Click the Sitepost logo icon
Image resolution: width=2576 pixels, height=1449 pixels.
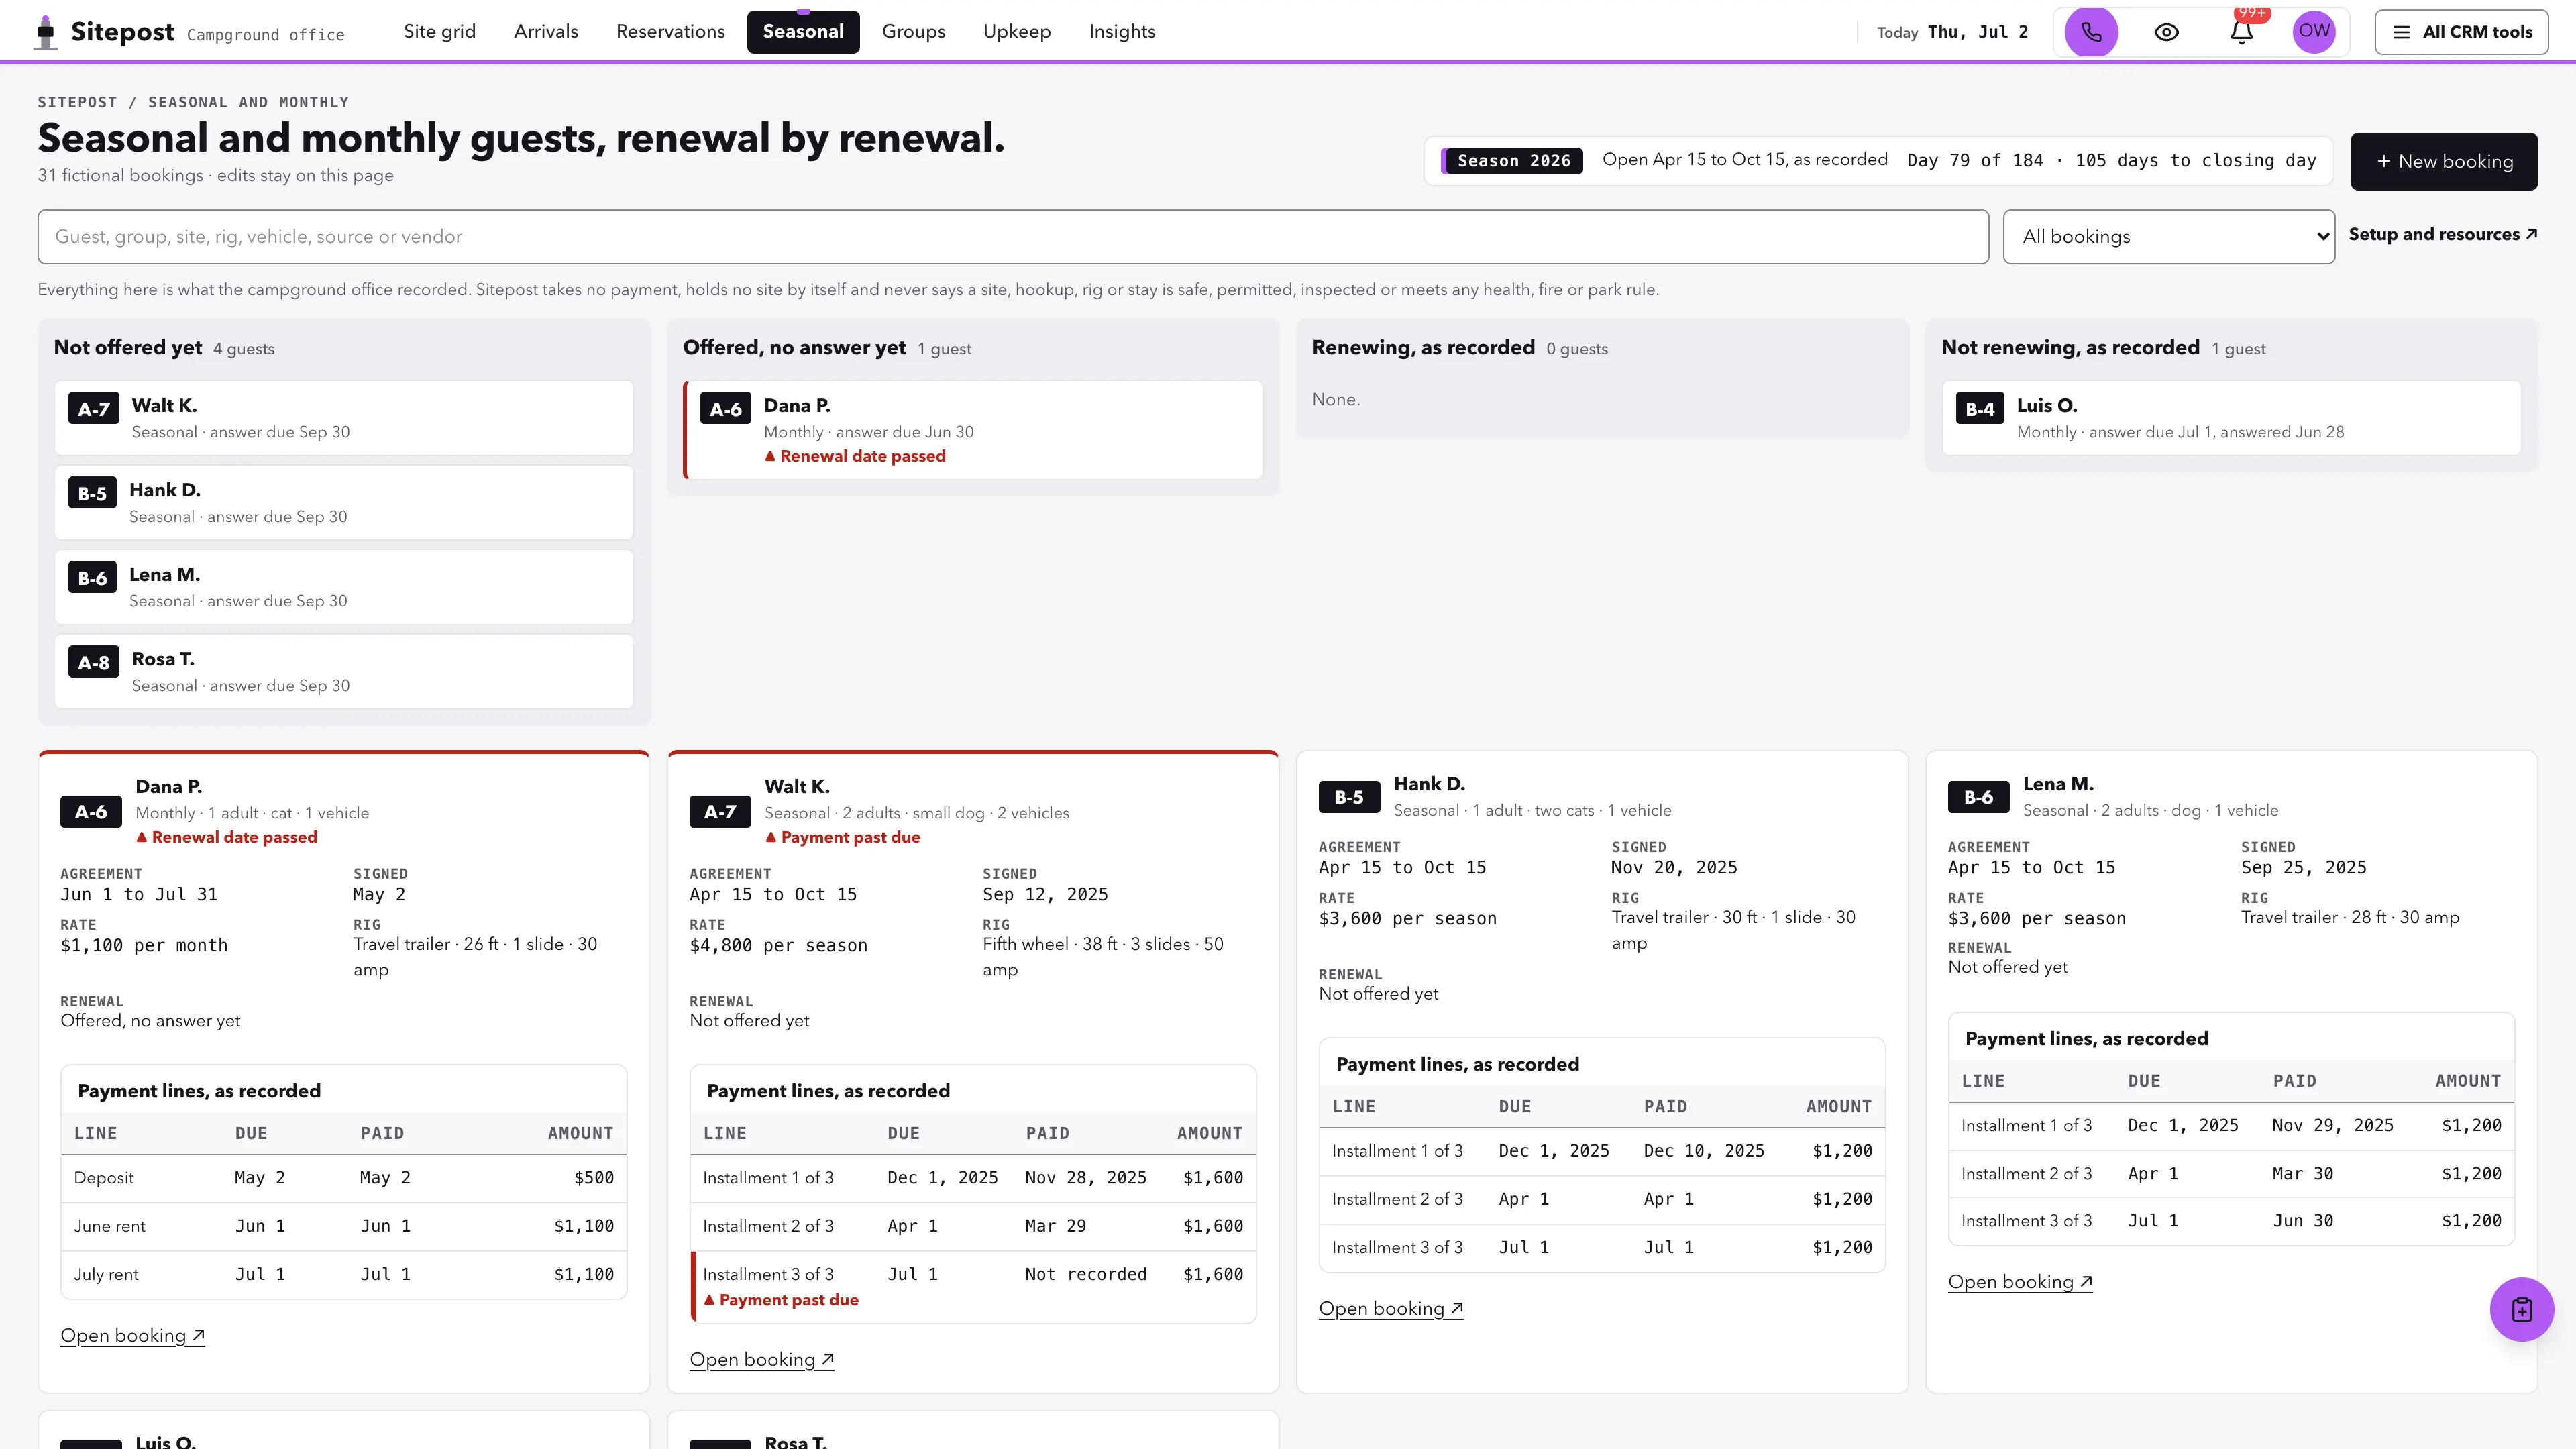pyautogui.click(x=46, y=32)
